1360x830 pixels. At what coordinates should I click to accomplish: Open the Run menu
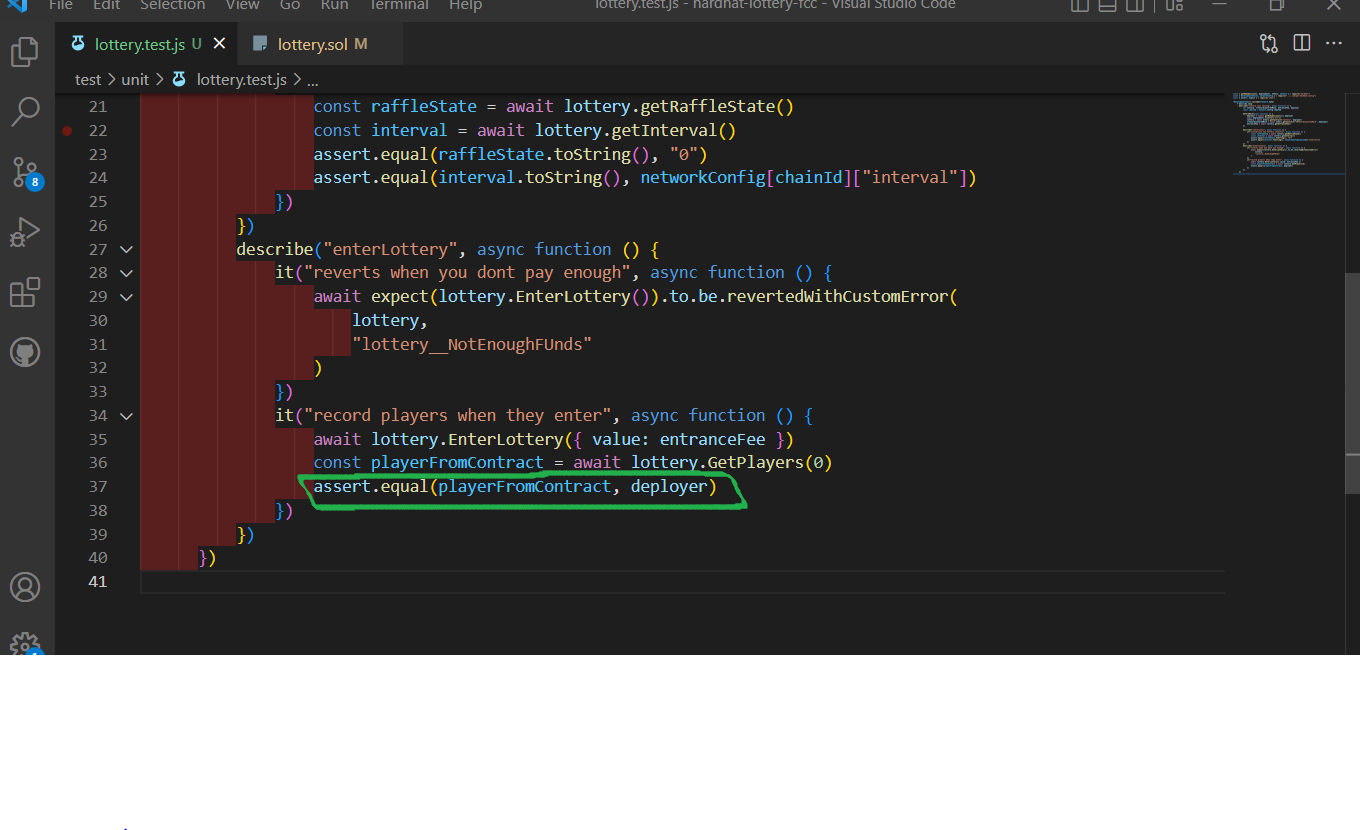(x=335, y=5)
